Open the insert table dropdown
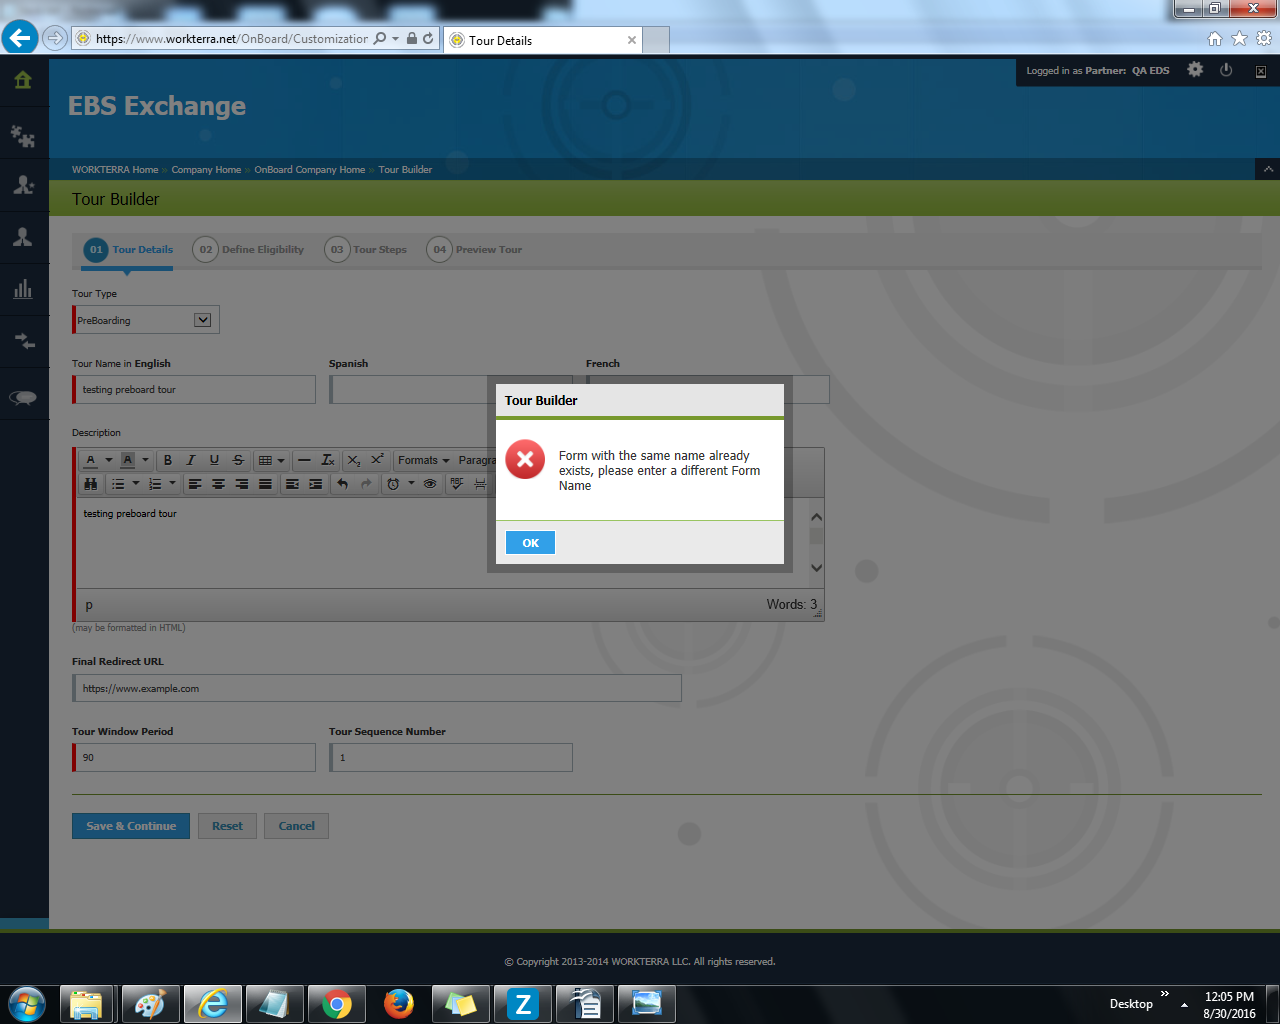The image size is (1280, 1024). pyautogui.click(x=271, y=460)
